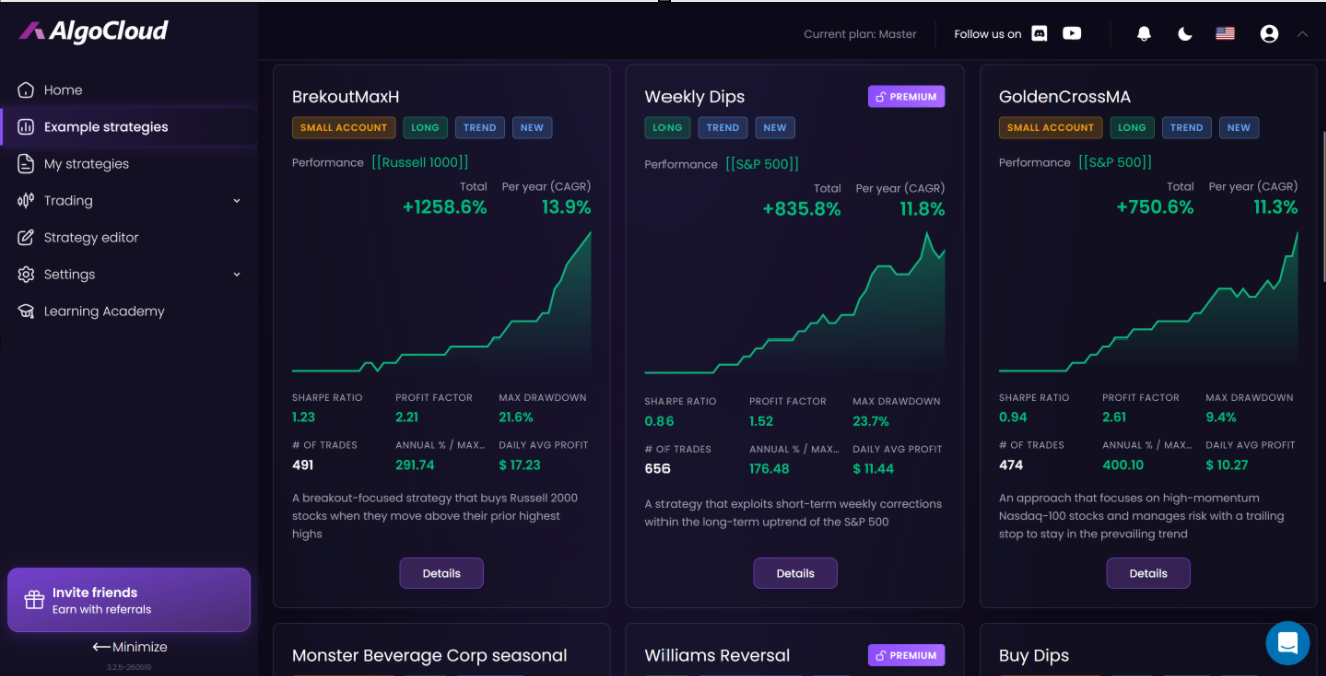The width and height of the screenshot is (1326, 676).
Task: Click the Example strategies document icon
Action: pyautogui.click(x=26, y=127)
